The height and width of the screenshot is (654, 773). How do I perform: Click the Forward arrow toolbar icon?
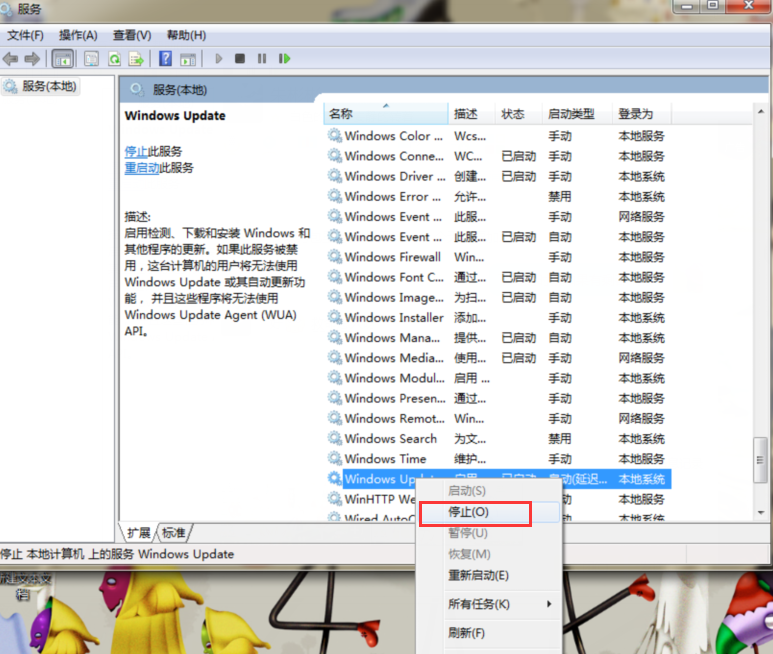[32, 59]
